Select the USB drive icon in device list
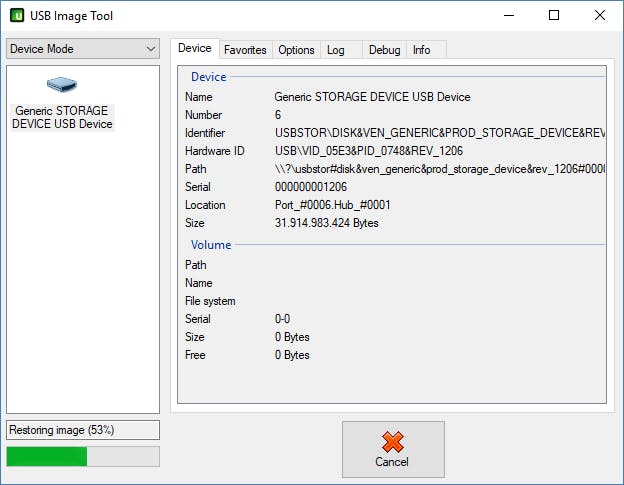Screen dimensions: 624x485 (x=62, y=84)
